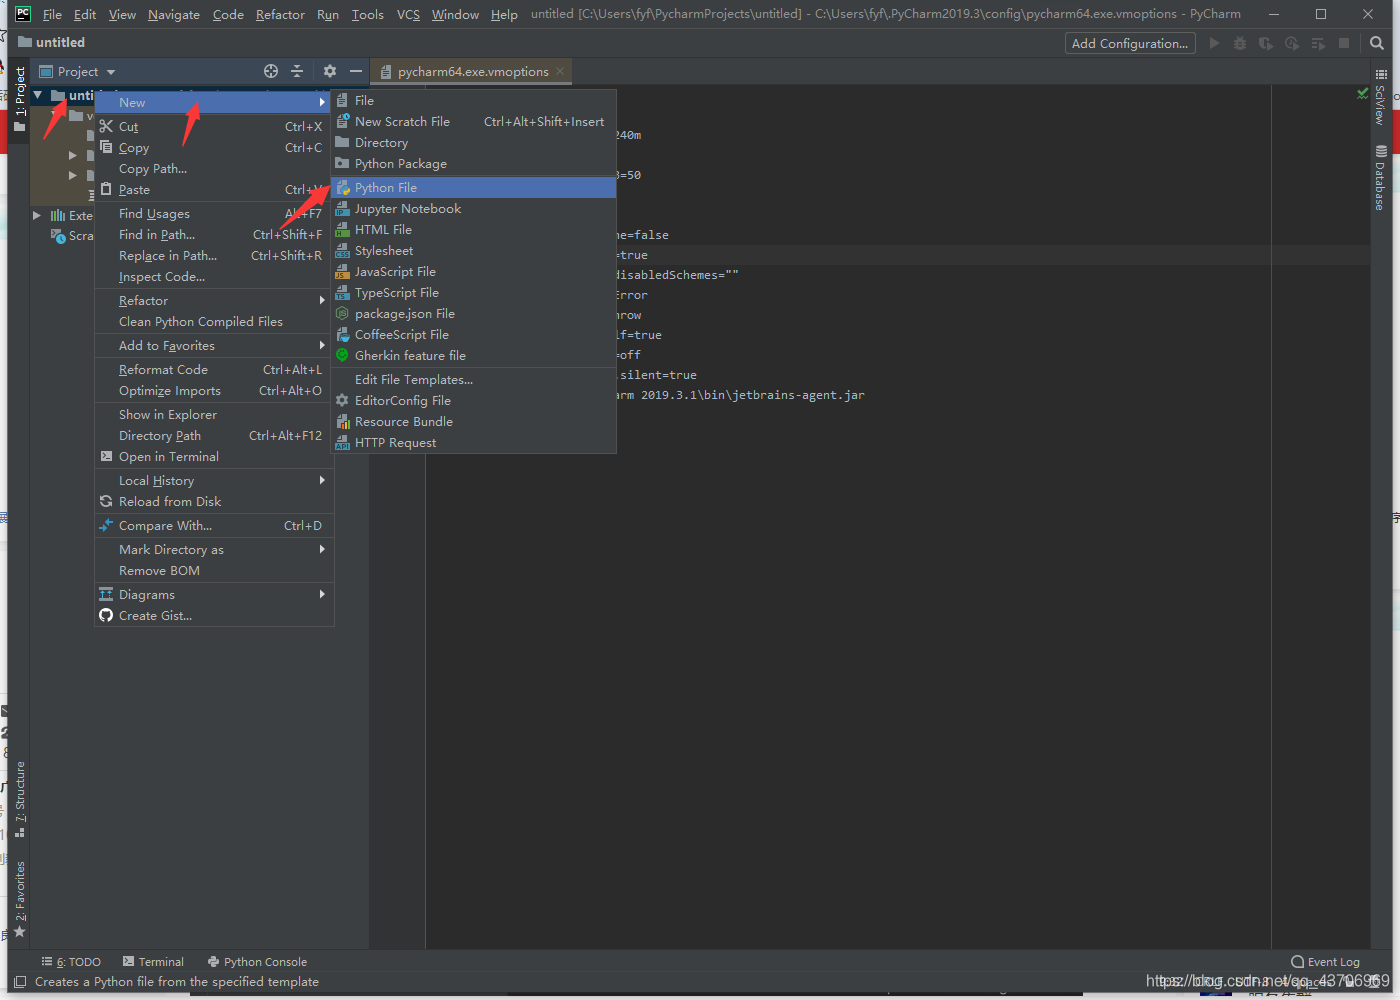Open Edit File Templates dialog
1400x1000 pixels.
click(473, 379)
